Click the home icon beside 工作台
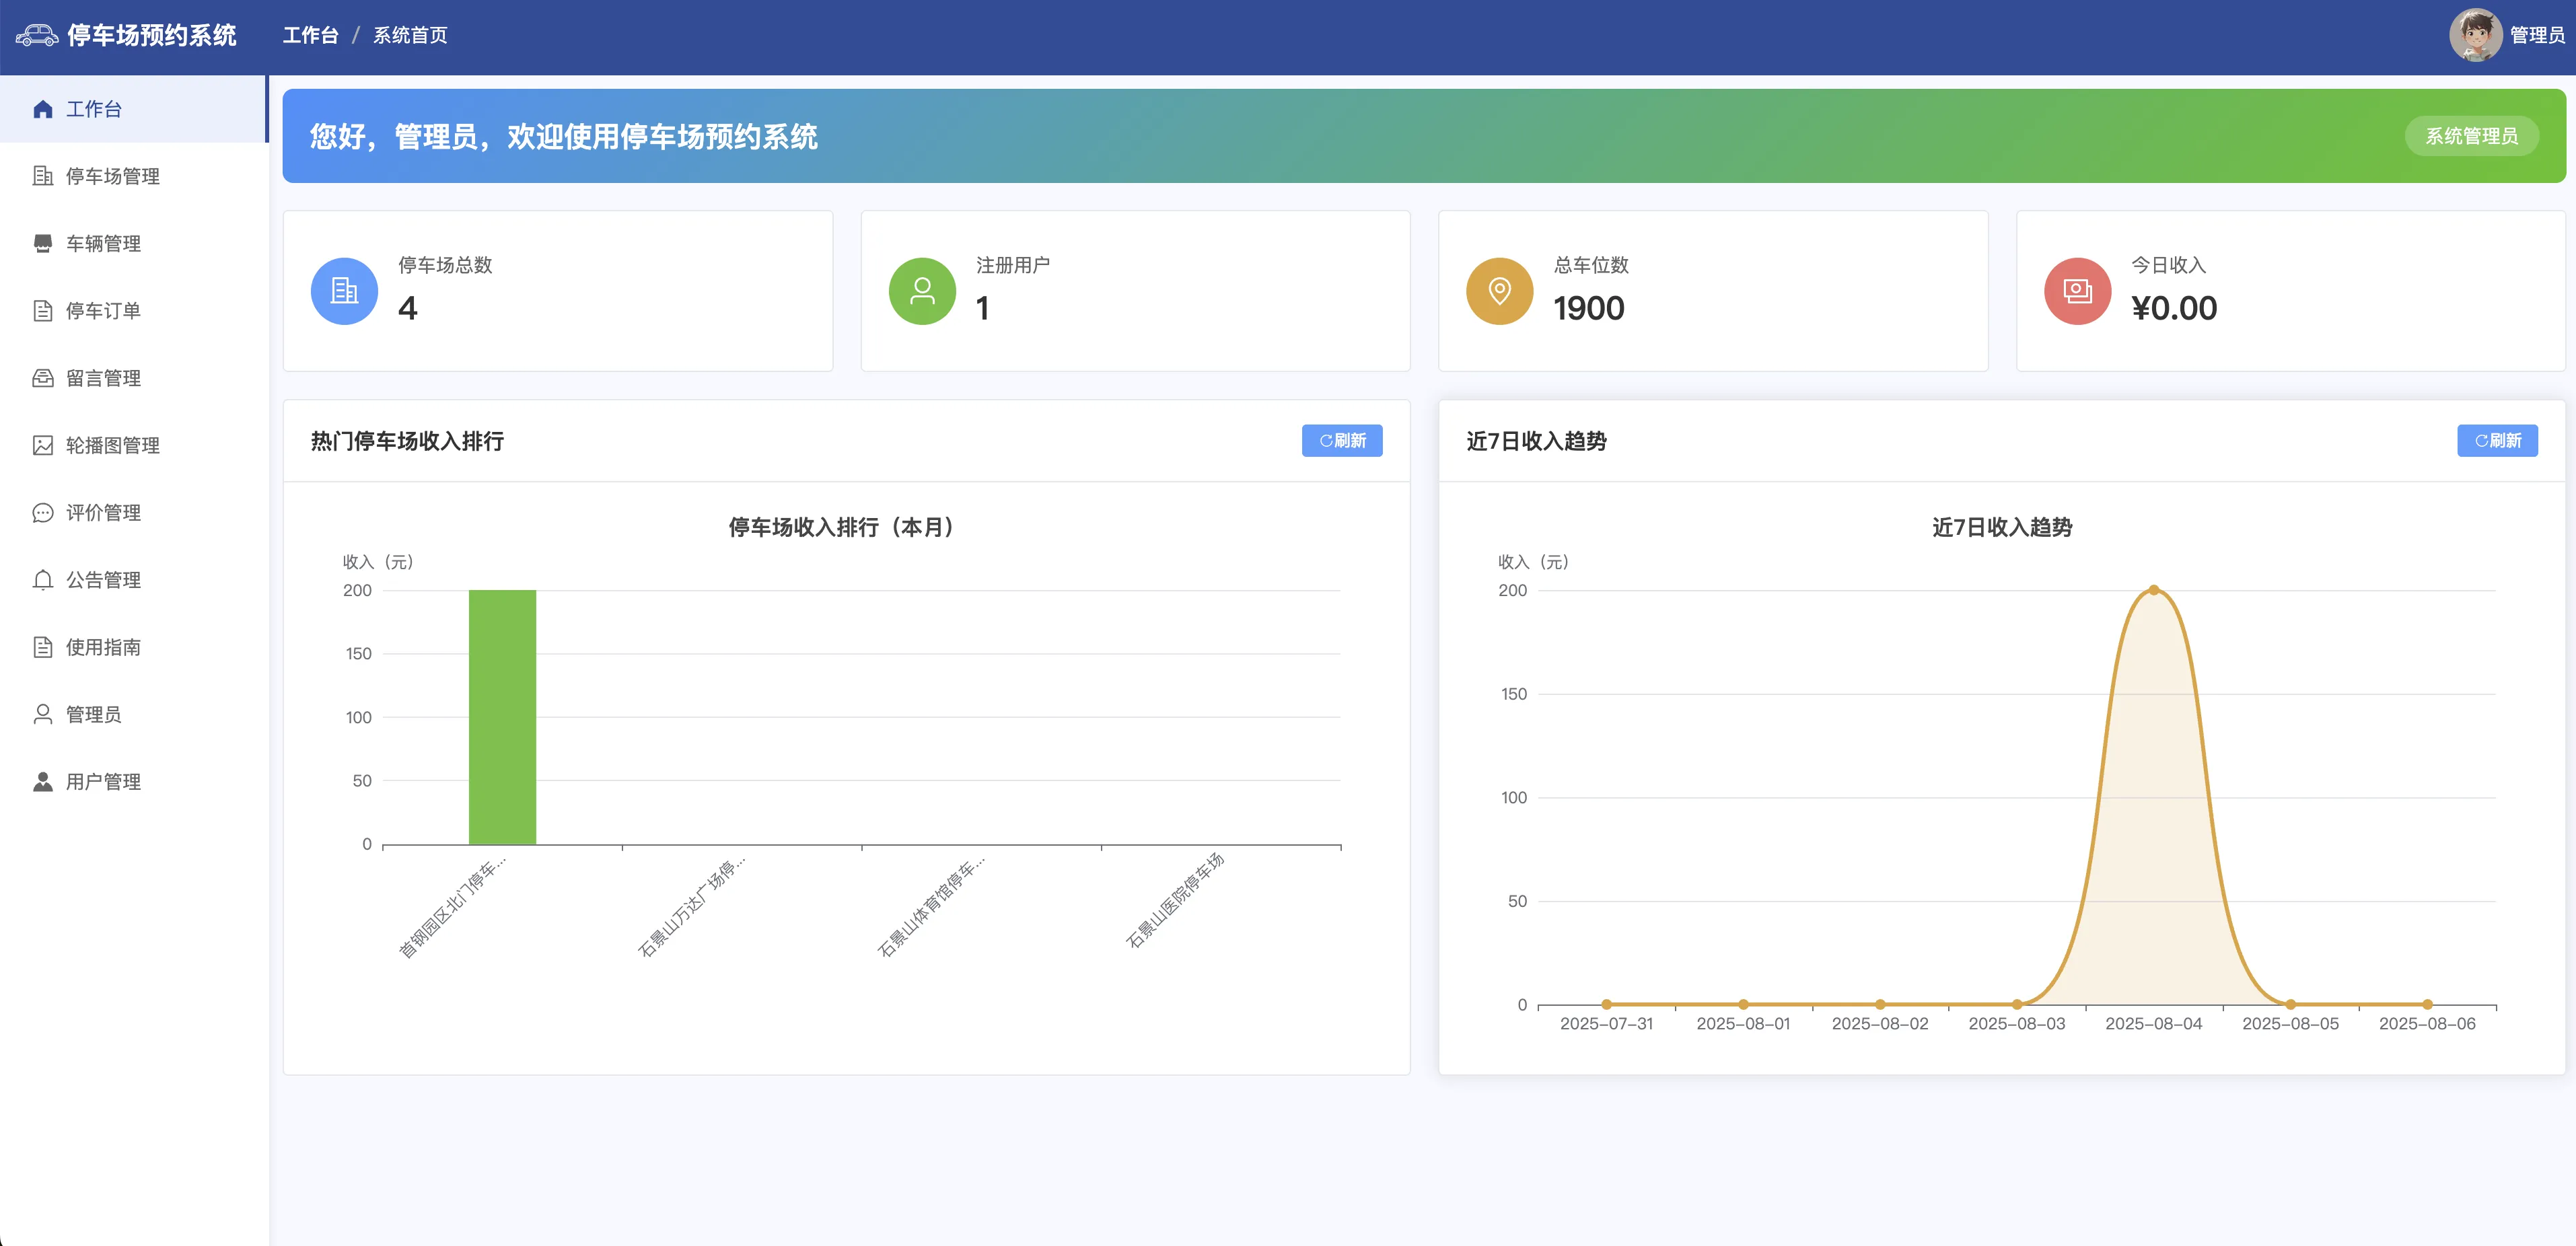 (42, 109)
